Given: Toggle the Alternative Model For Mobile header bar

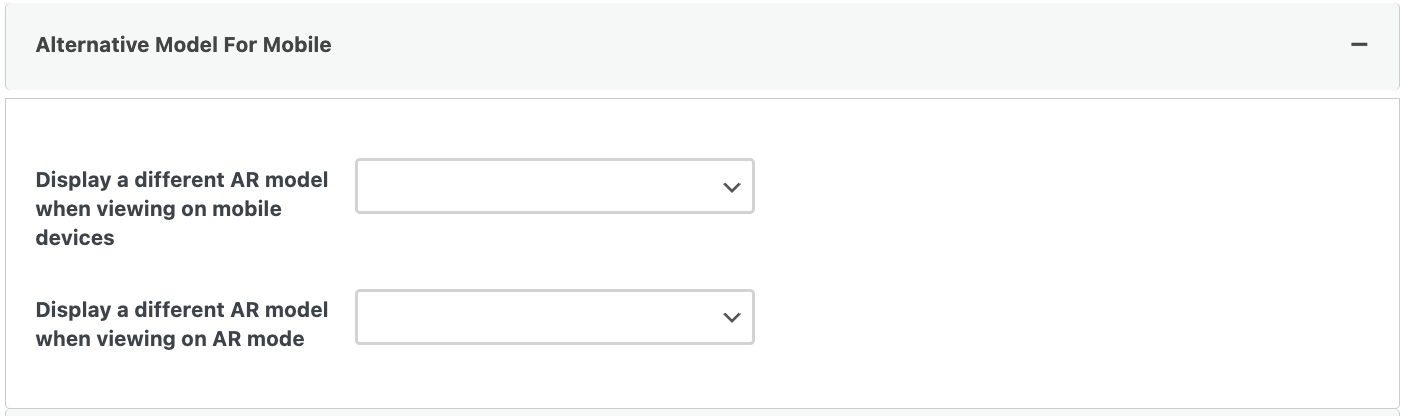Looking at the screenshot, I should click(700, 45).
